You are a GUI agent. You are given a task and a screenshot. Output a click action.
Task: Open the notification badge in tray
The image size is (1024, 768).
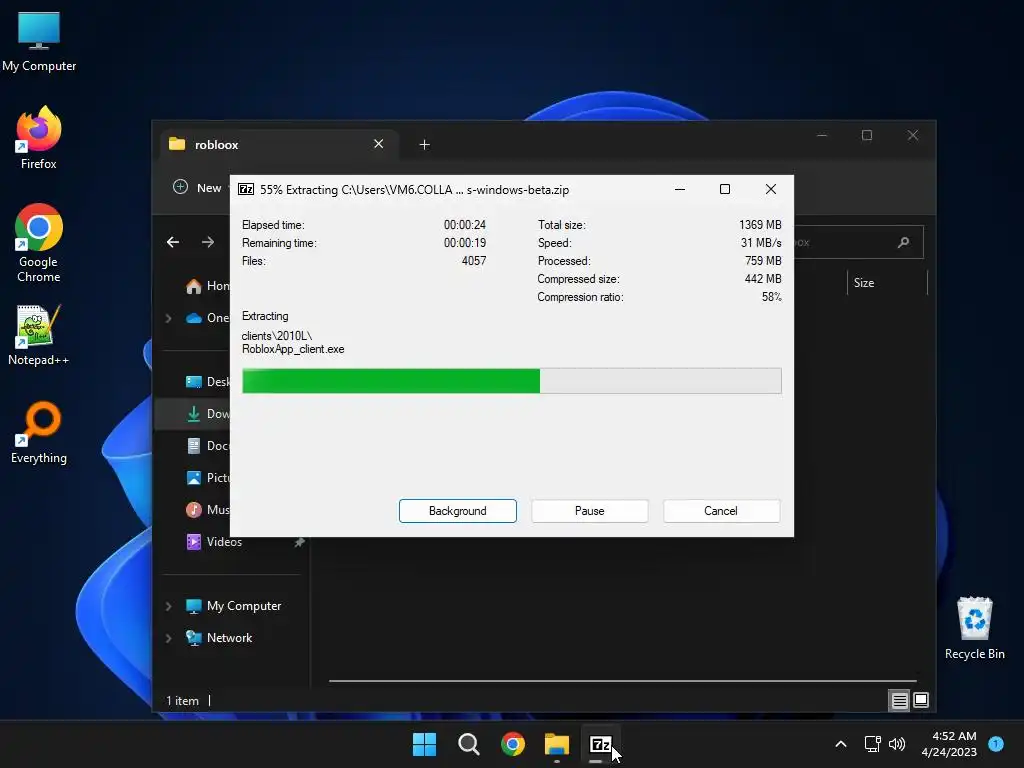pyautogui.click(x=996, y=744)
